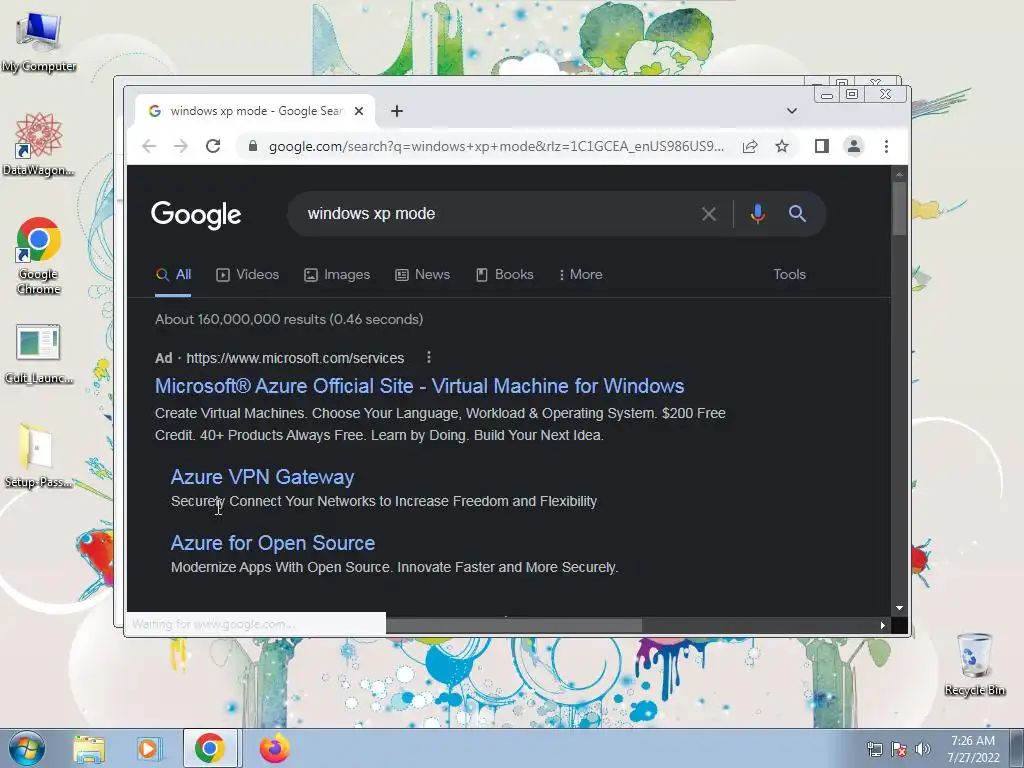Click the horizontal scrollbar thumb
Viewport: 1024px width, 768px height.
click(x=514, y=626)
